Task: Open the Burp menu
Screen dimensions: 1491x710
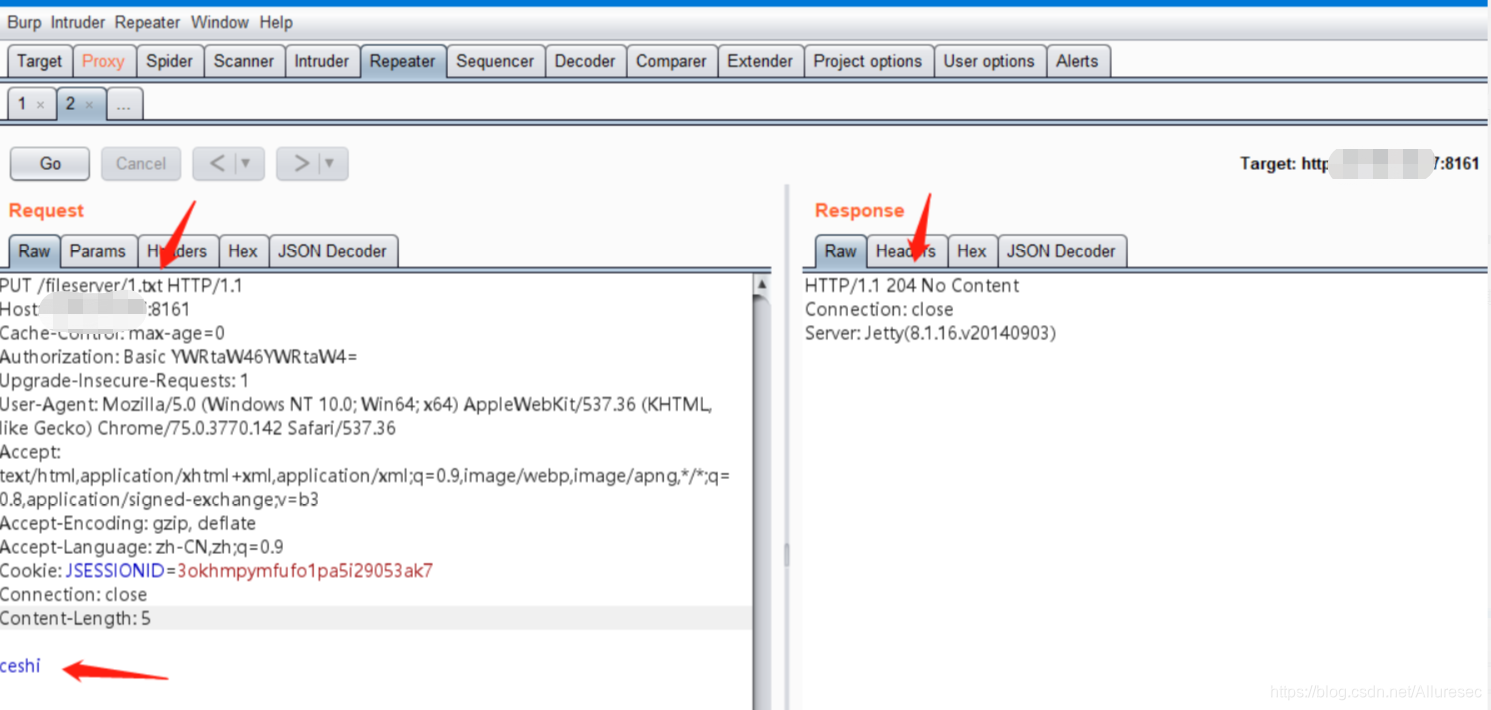Action: (25, 22)
